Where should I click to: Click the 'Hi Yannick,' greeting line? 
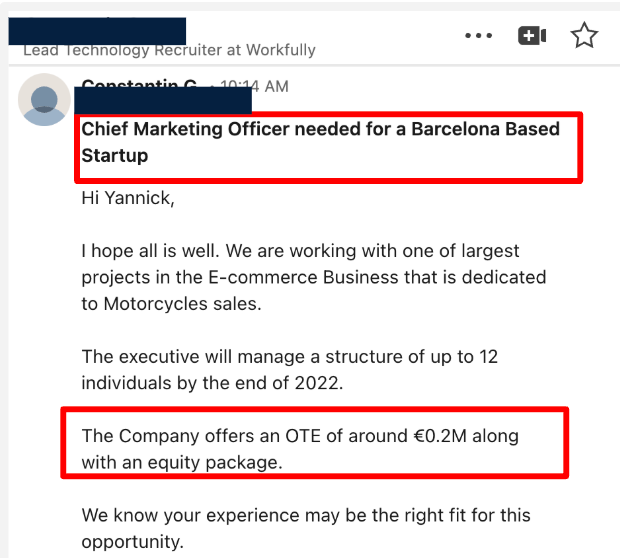click(x=128, y=198)
